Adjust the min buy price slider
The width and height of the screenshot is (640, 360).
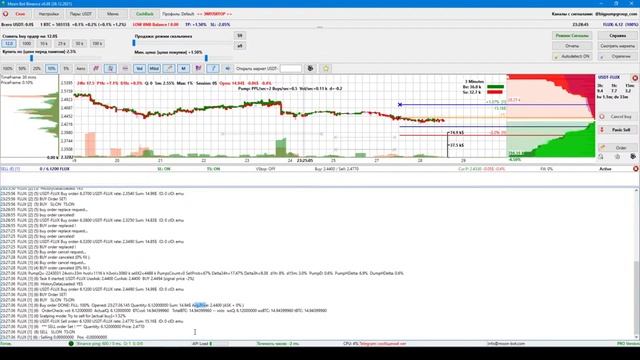tap(206, 58)
